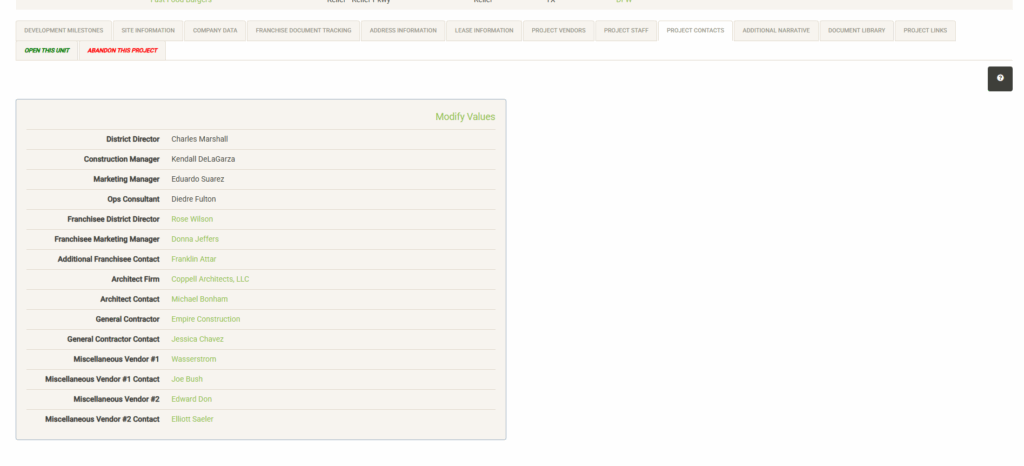Open Rose Wilson contact link
The height and width of the screenshot is (466, 1024).
click(192, 219)
